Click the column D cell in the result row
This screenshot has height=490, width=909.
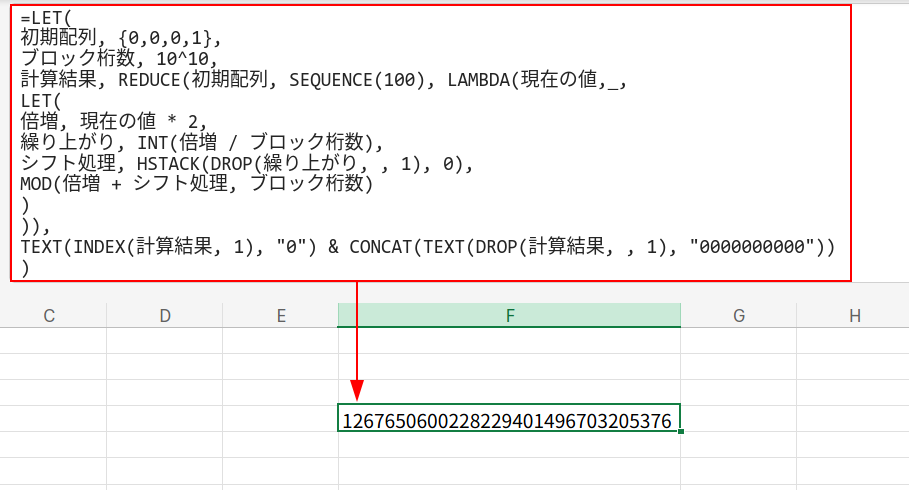(165, 419)
